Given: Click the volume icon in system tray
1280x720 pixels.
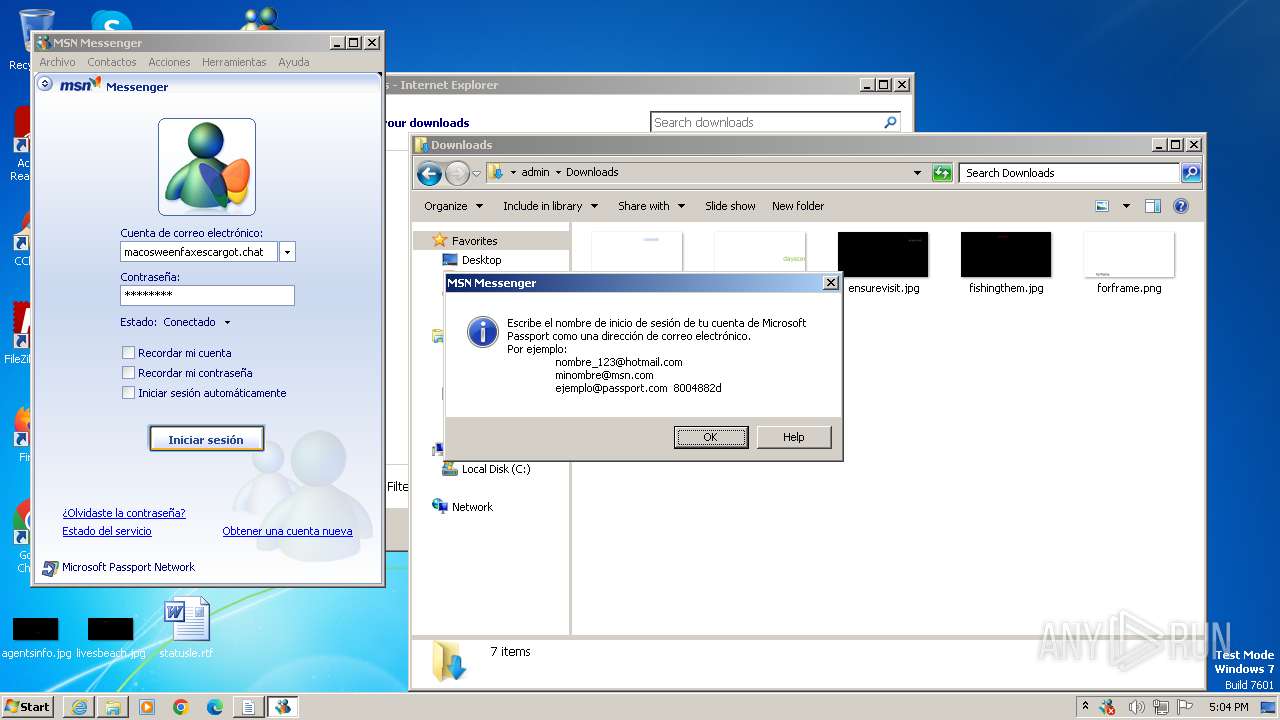Looking at the screenshot, I should tap(1137, 707).
